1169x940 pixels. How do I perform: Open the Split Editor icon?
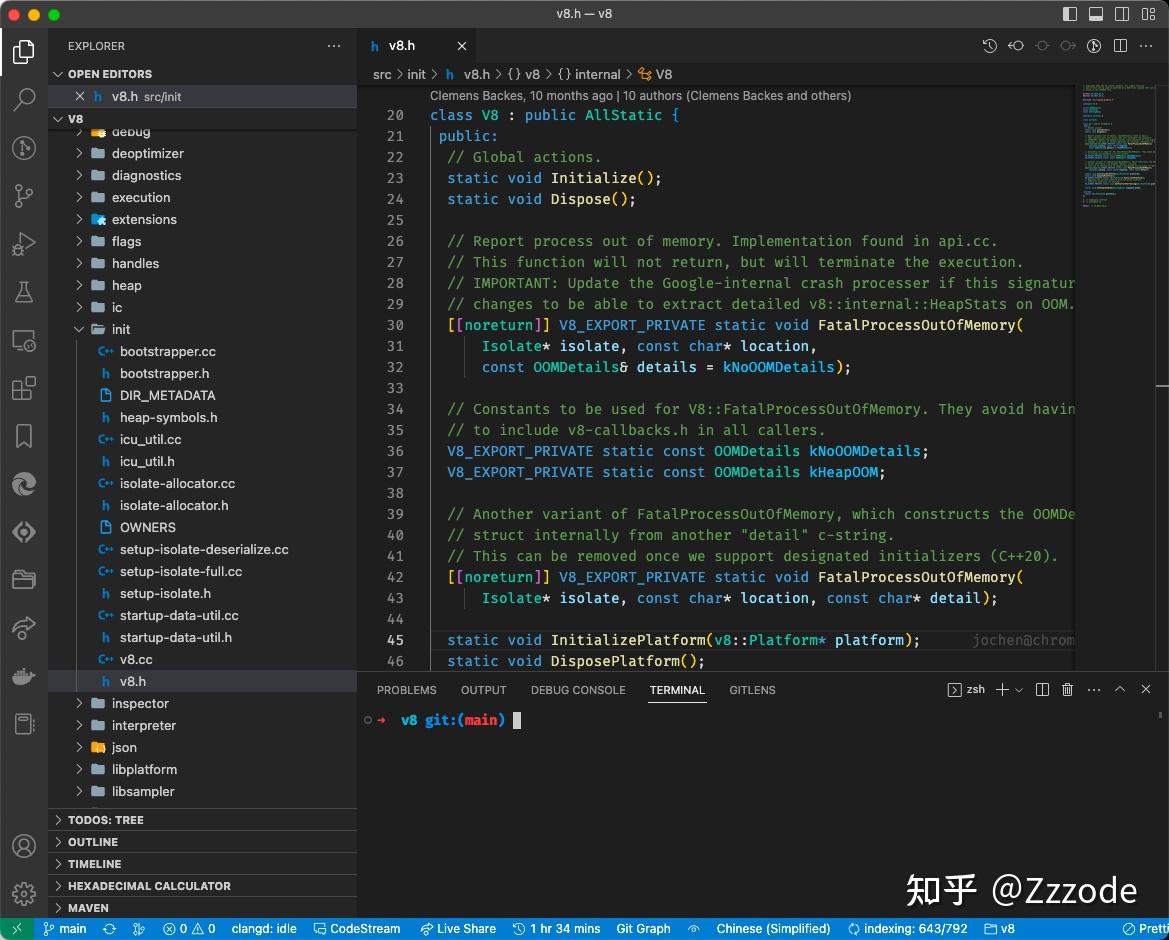(x=1120, y=45)
